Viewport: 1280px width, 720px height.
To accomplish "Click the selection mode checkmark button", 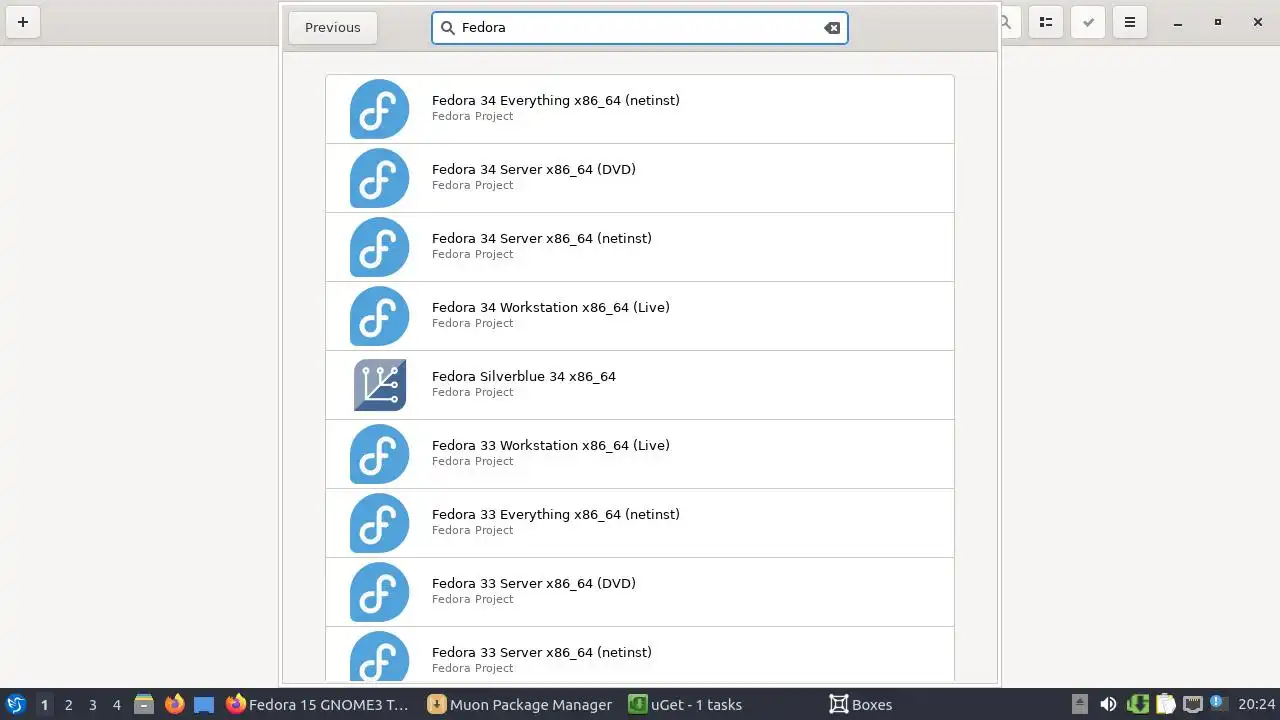I will click(x=1088, y=22).
